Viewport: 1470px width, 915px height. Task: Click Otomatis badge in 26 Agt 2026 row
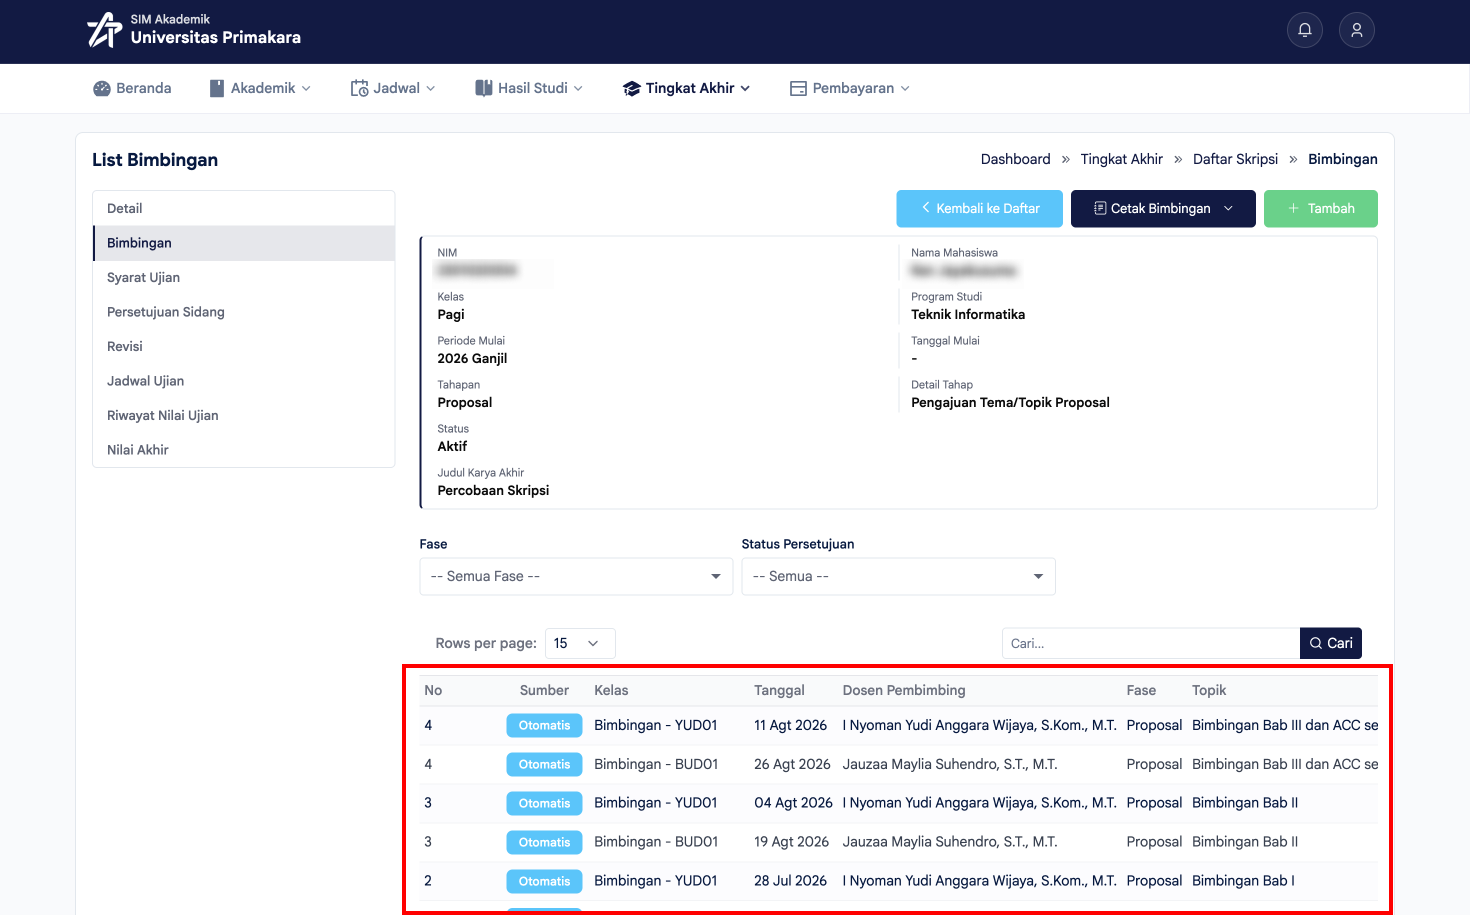pos(544,764)
